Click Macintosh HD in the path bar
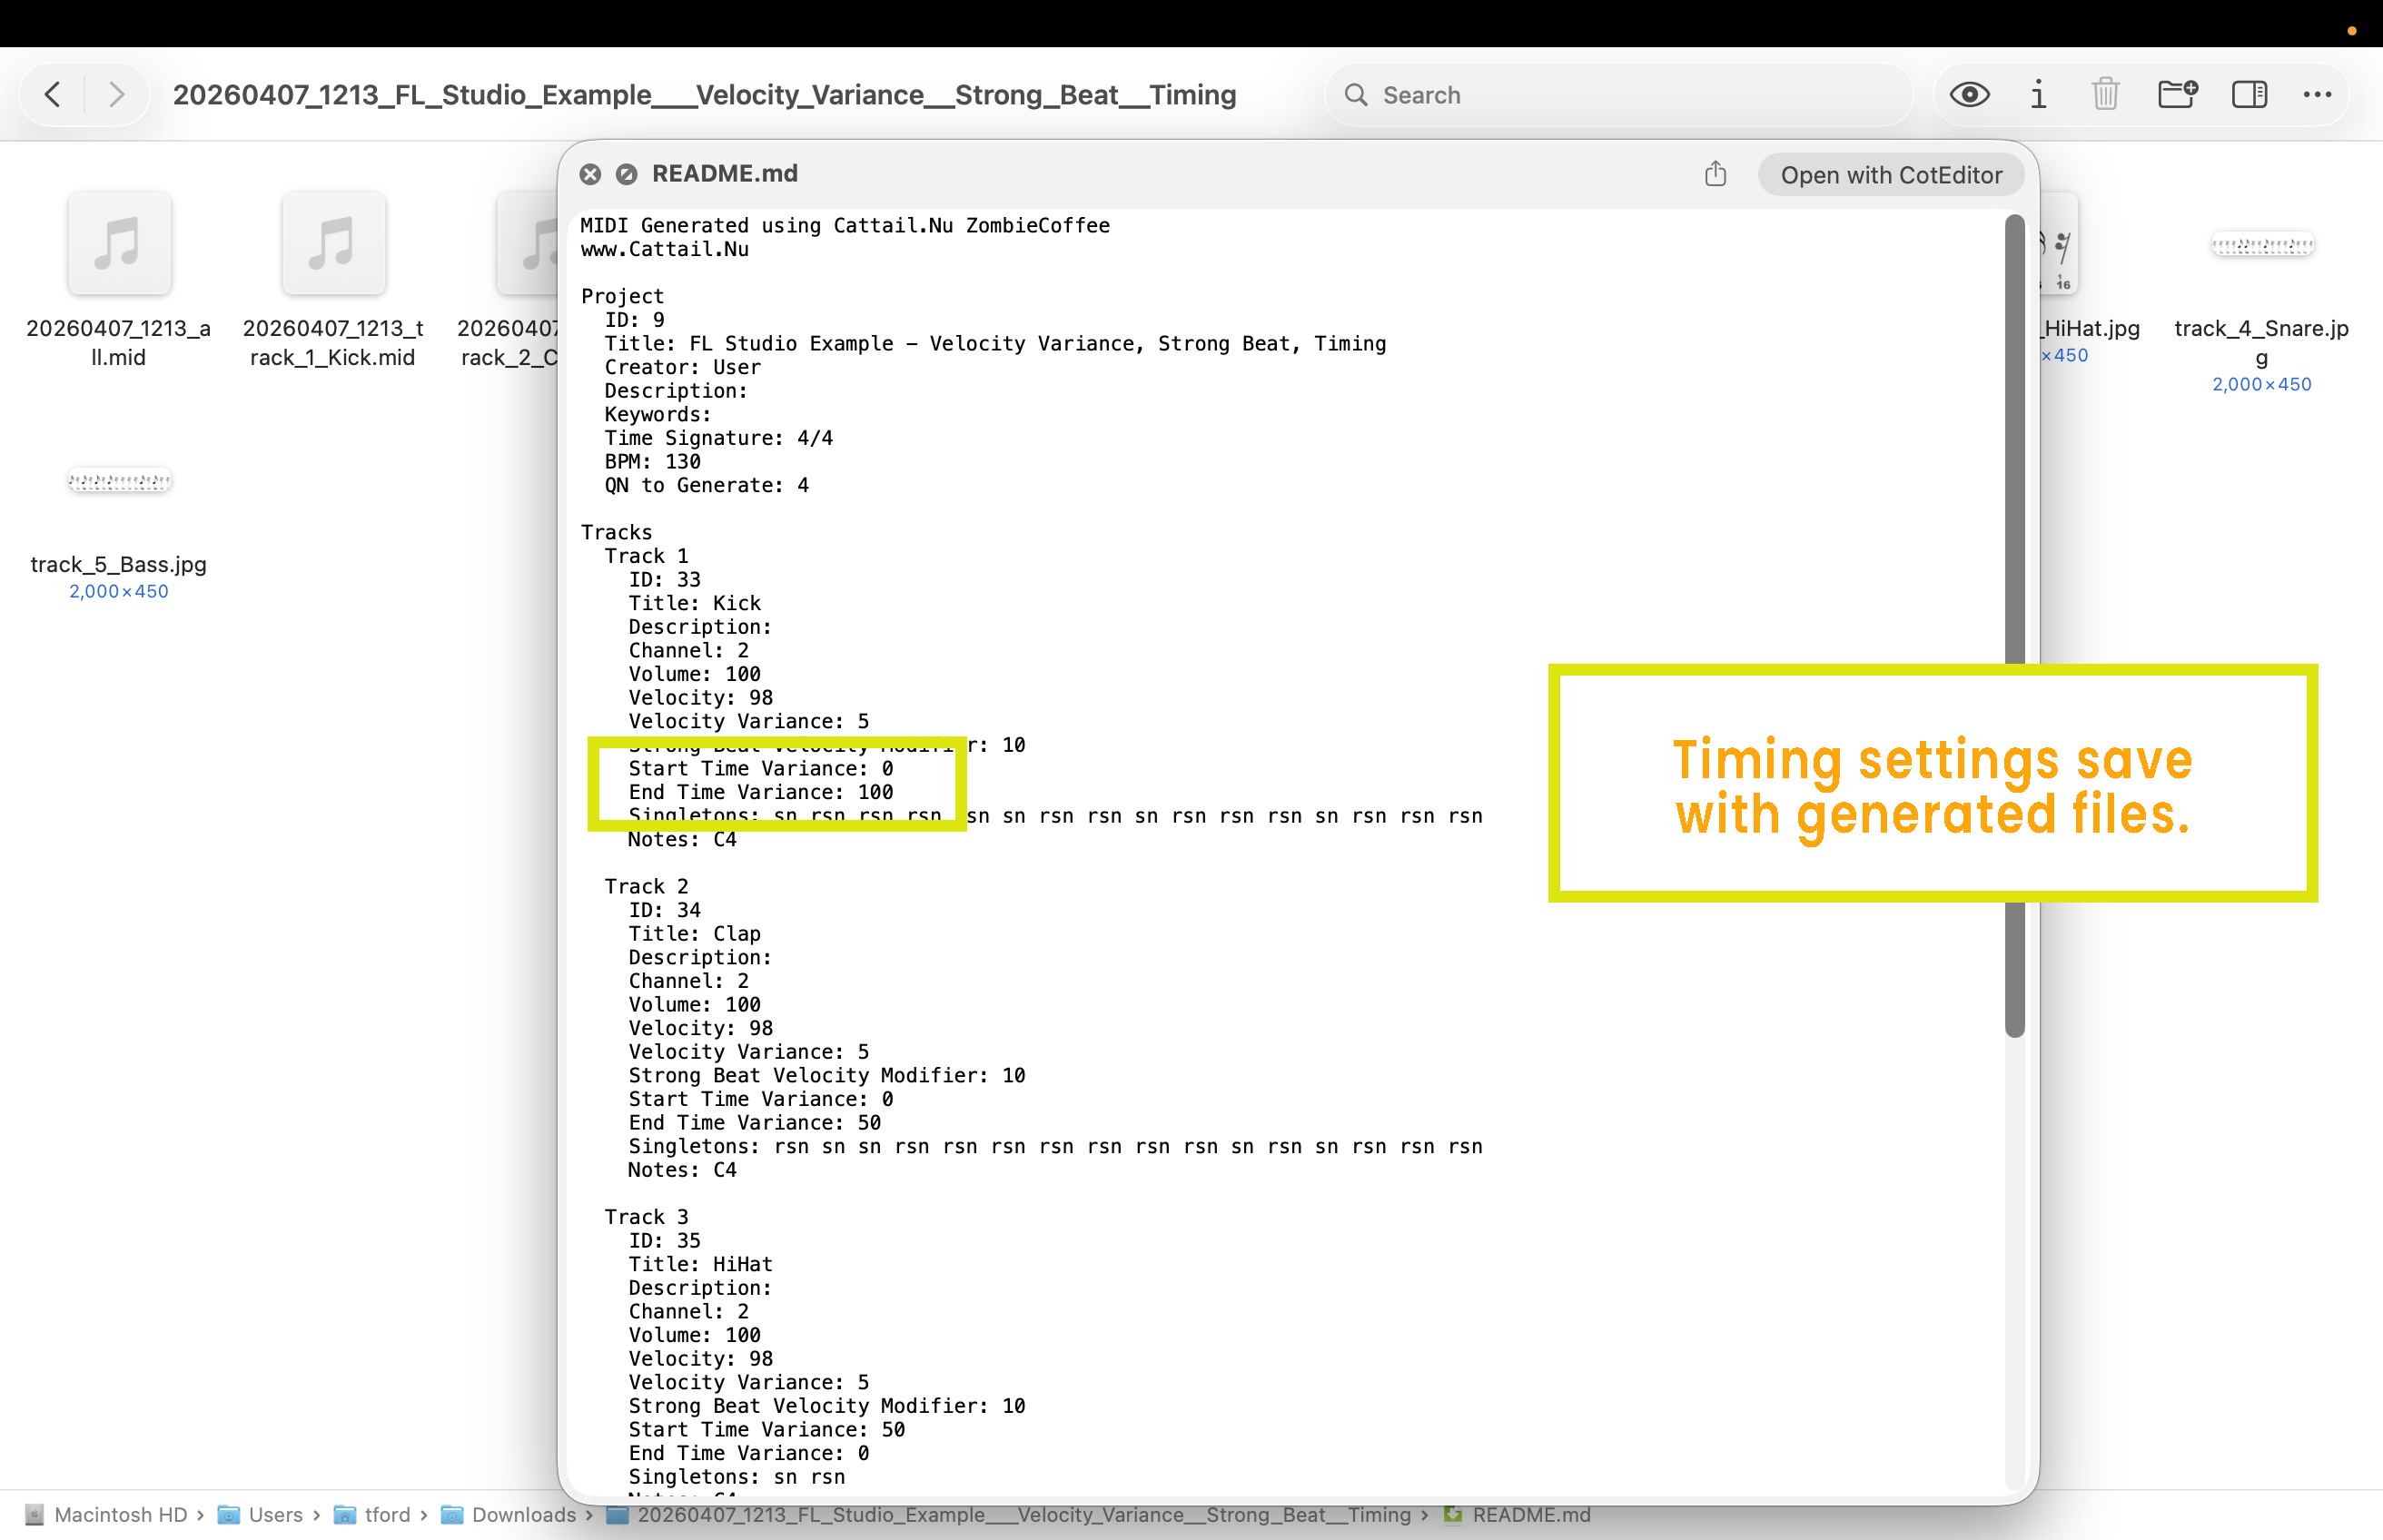This screenshot has width=2383, height=1540. [107, 1514]
